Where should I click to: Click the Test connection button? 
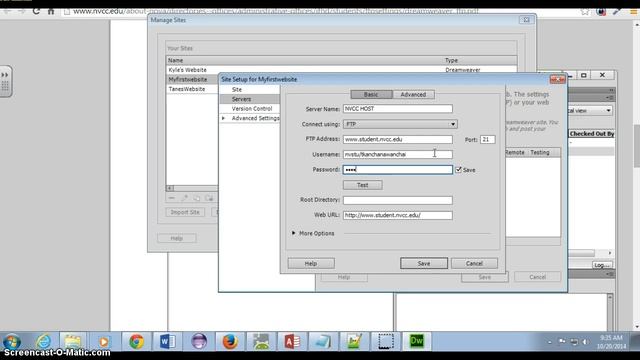coord(362,185)
